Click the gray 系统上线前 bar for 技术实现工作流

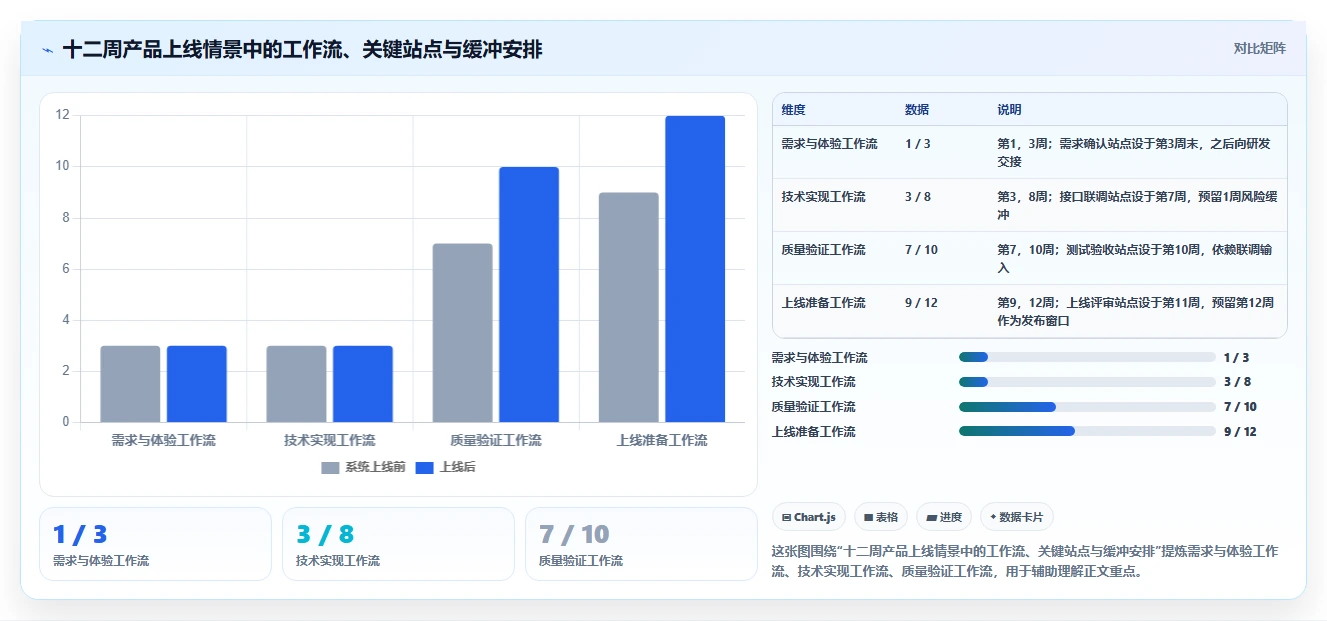296,384
